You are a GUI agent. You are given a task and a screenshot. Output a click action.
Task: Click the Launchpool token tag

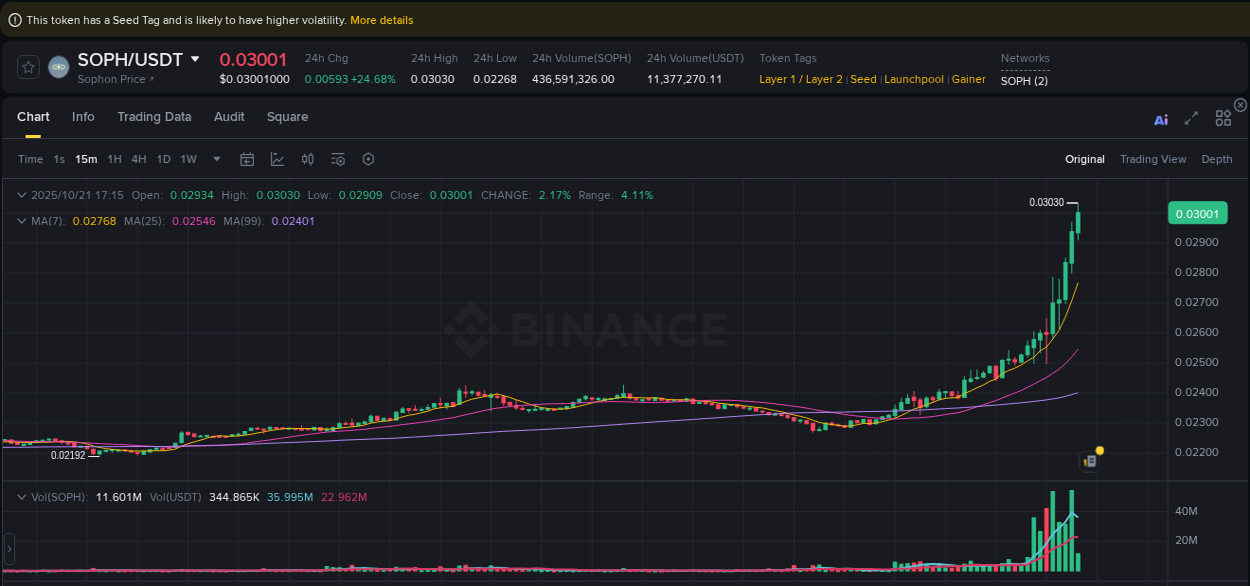click(x=913, y=78)
